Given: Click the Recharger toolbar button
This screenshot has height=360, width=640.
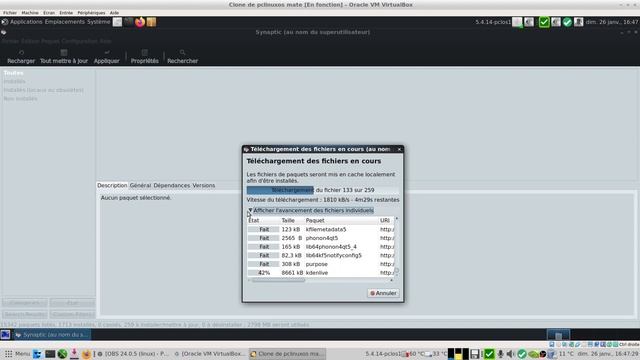Looking at the screenshot, I should pos(21,56).
